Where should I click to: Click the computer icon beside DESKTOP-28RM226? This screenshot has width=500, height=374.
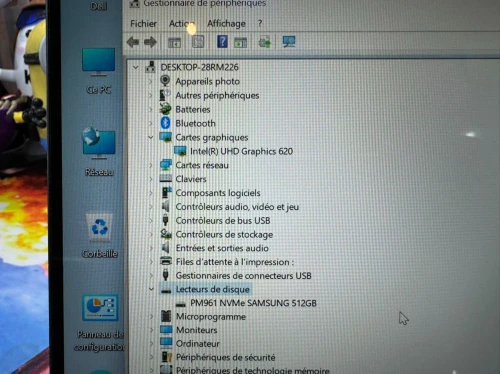coord(150,67)
